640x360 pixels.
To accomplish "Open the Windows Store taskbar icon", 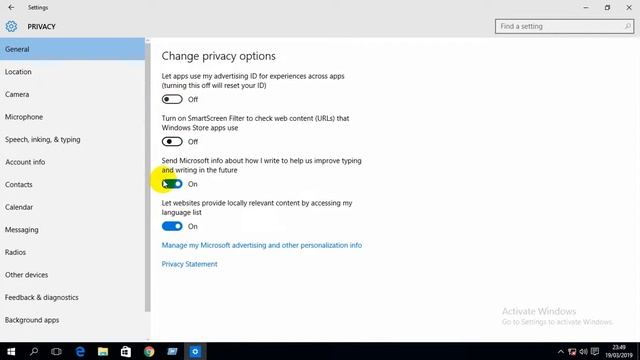I will point(126,351).
